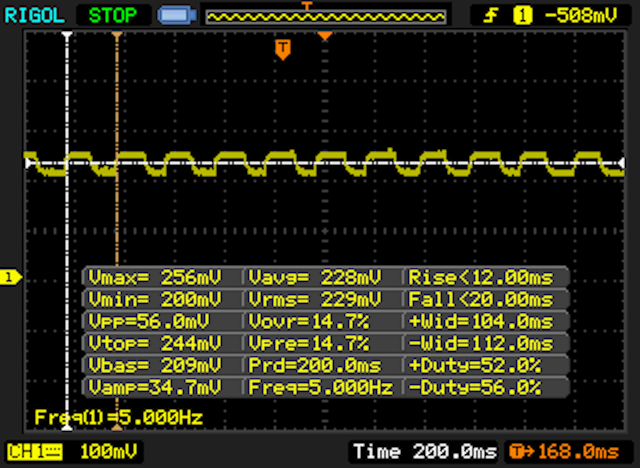Click the Time 200.0ms timebase readout

[x=425, y=452]
